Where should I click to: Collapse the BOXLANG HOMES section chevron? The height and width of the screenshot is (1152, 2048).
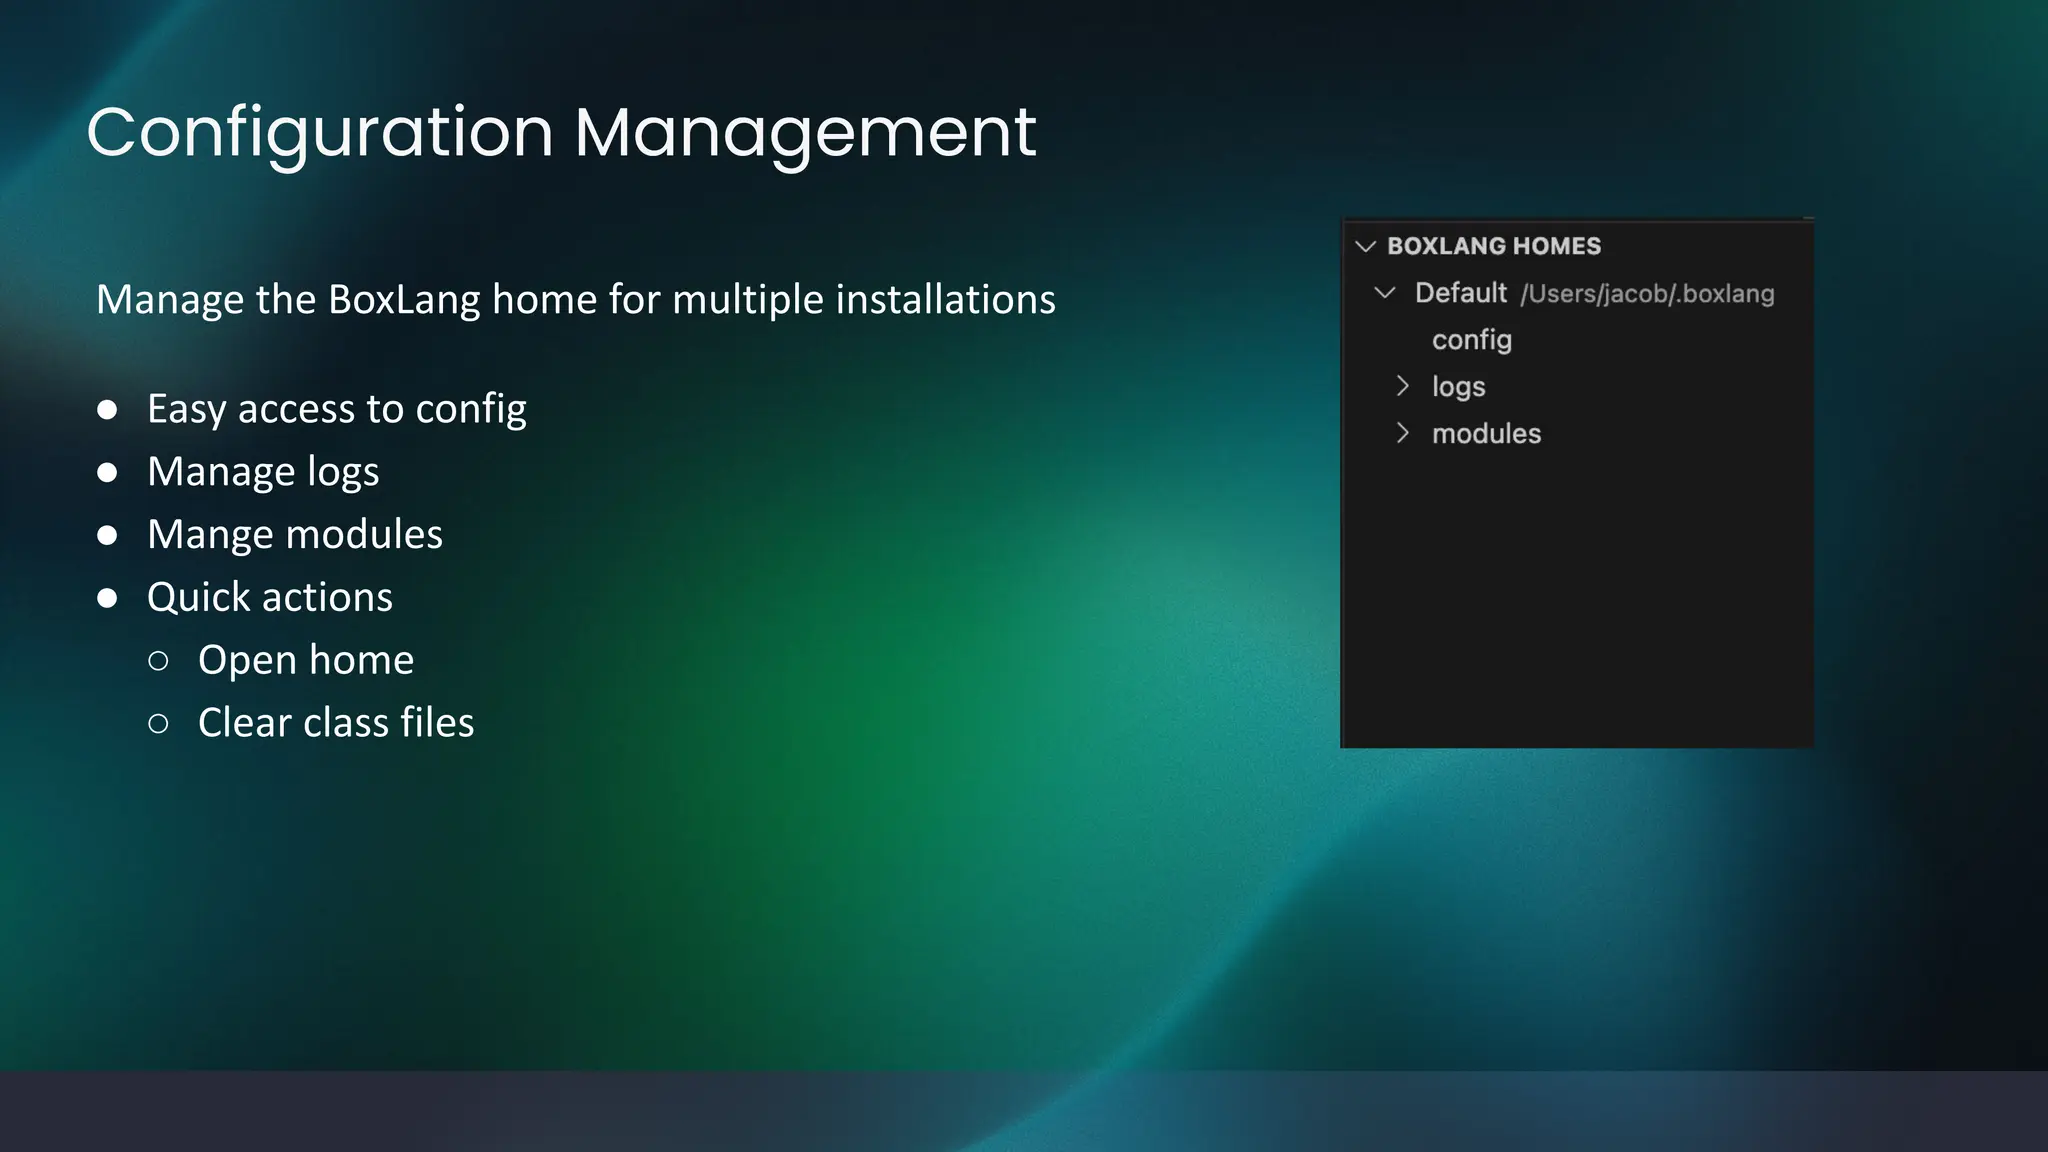coord(1365,246)
